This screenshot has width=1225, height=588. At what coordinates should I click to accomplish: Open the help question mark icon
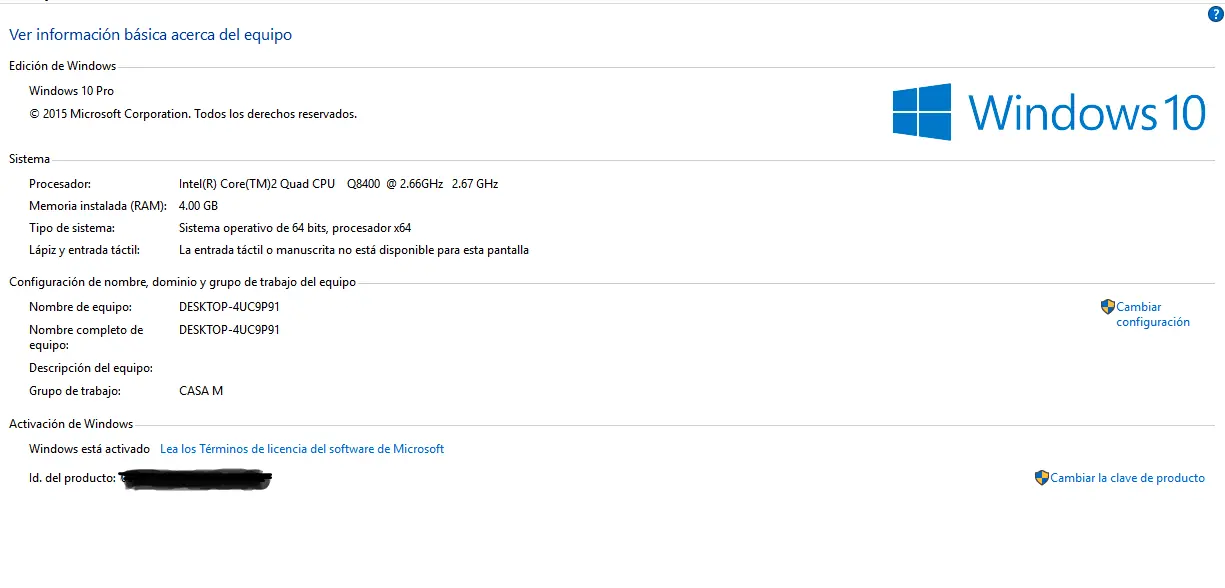(x=1216, y=14)
